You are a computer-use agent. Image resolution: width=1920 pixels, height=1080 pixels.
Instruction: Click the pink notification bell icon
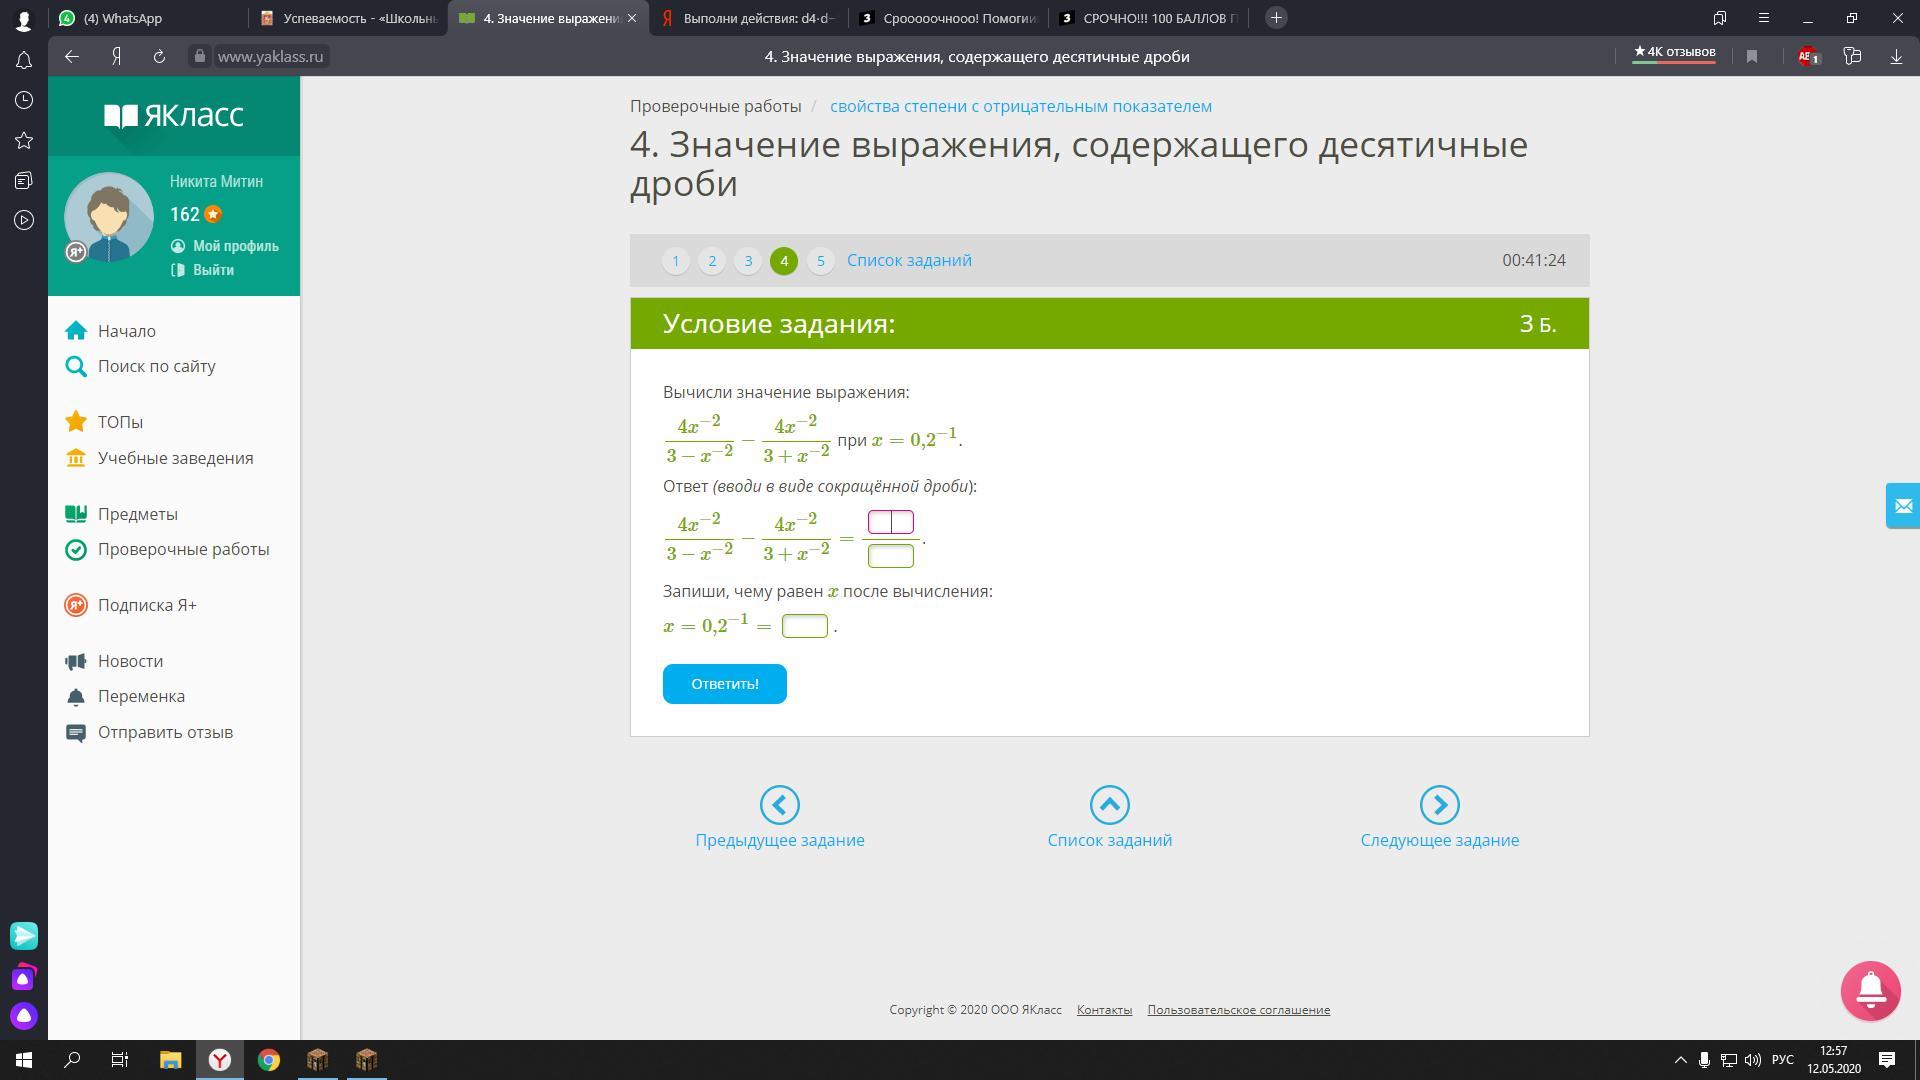click(1870, 990)
